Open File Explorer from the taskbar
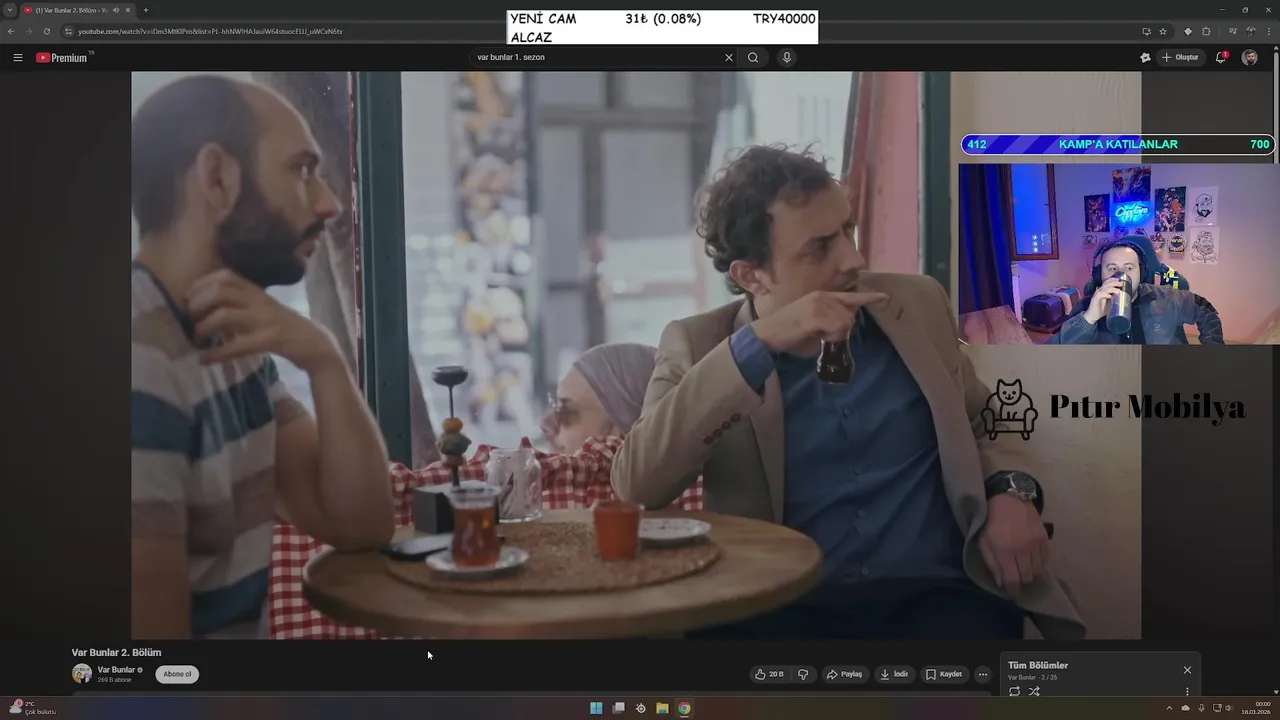1280x720 pixels. coord(662,708)
